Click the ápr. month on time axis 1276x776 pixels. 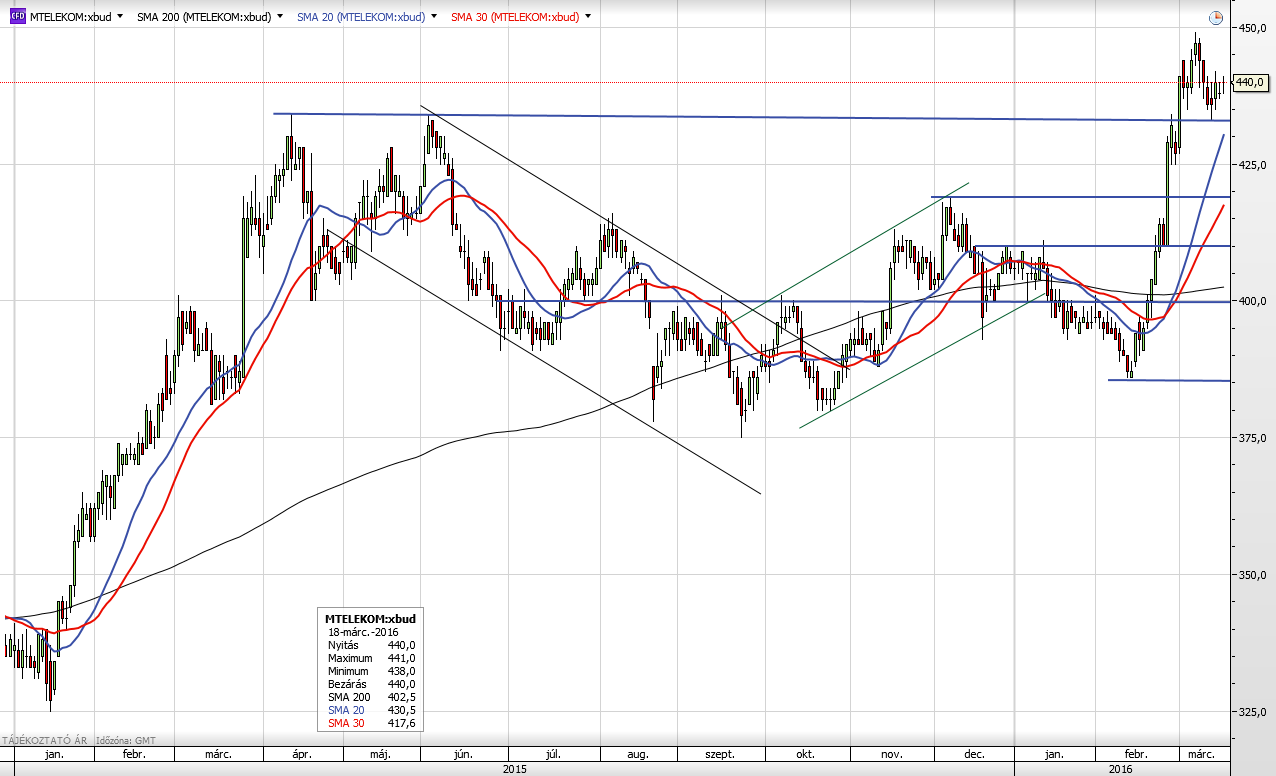click(x=303, y=754)
